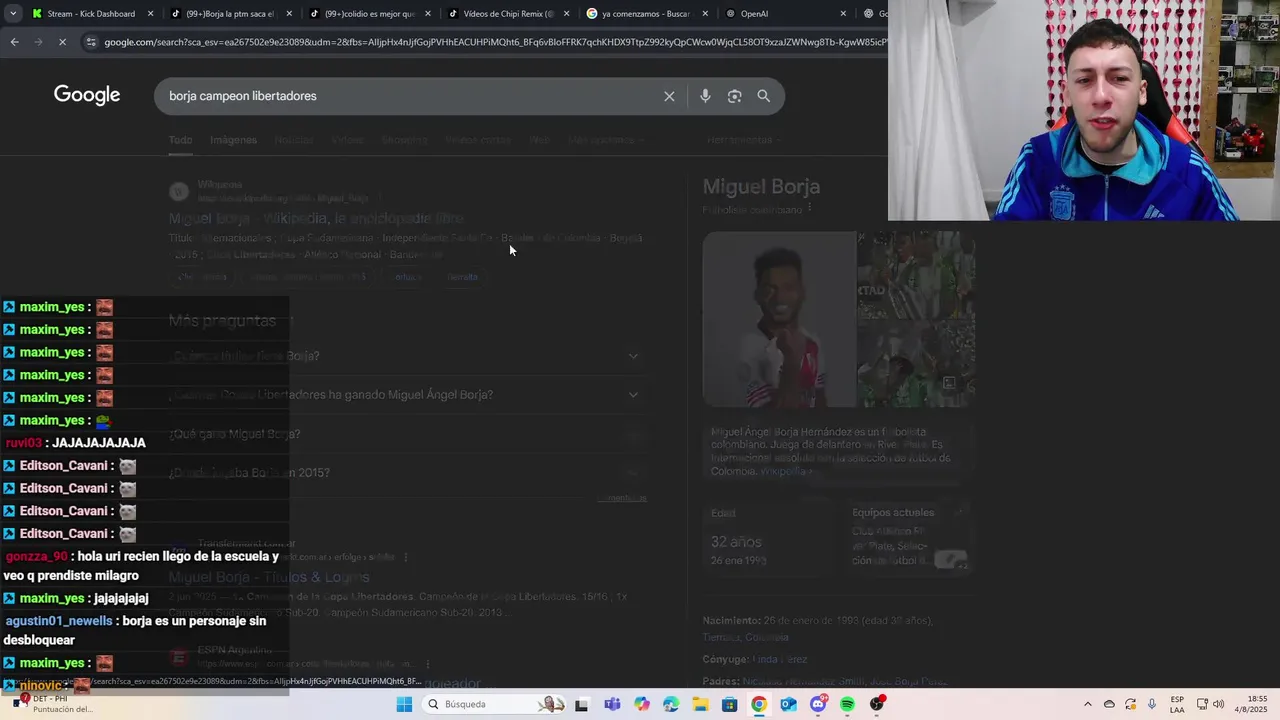
Task: Switch ESP LAA keyboard language
Action: point(1177,704)
